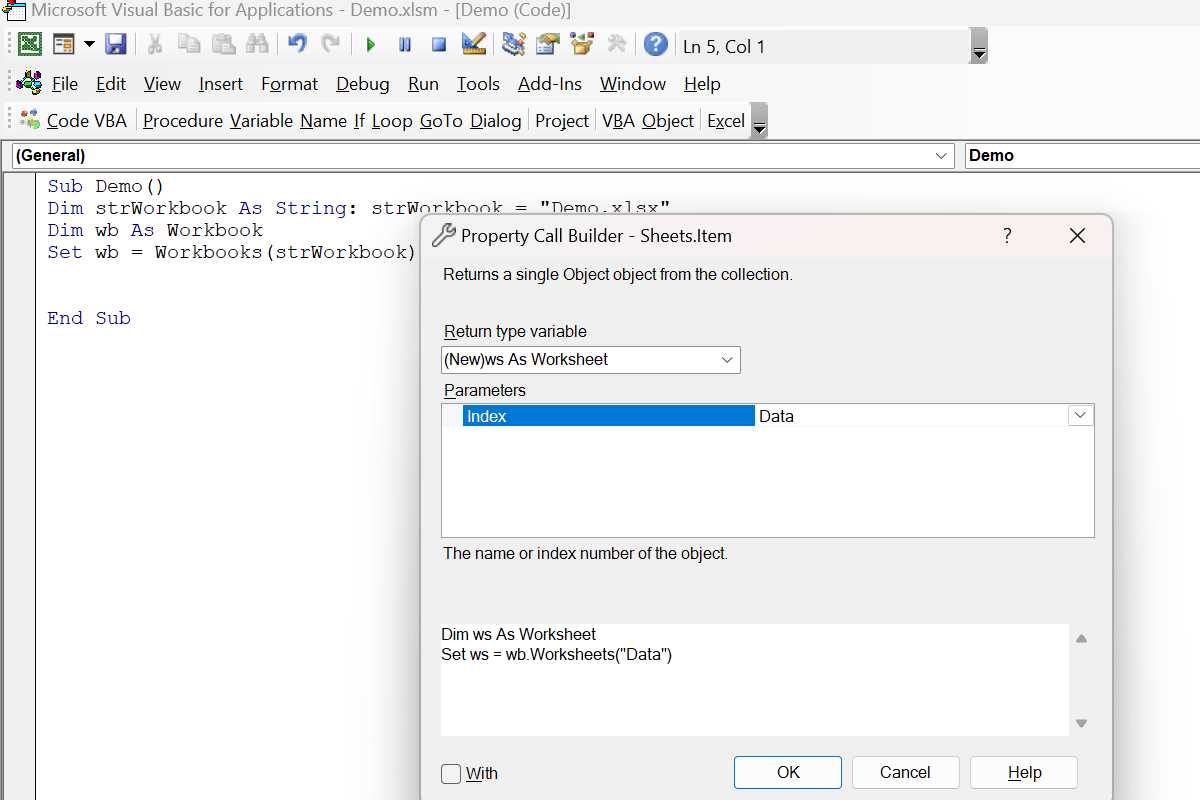The image size is (1200, 800).
Task: Save the project with the floppy disk icon
Action: (x=116, y=44)
